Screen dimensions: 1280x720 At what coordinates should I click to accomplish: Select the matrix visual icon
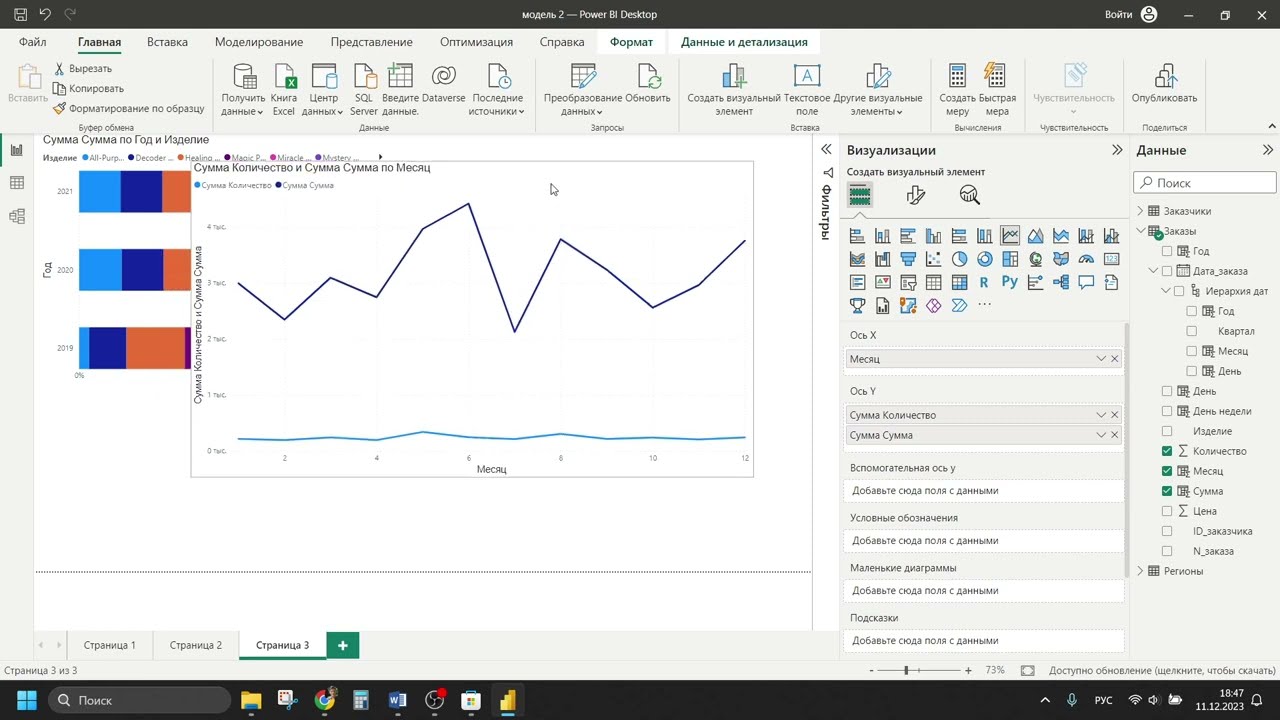pyautogui.click(x=959, y=282)
